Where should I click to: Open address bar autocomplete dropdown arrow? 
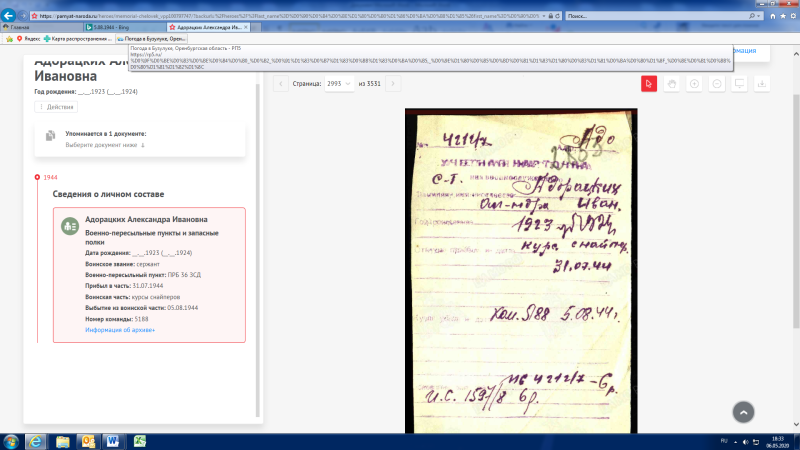point(543,16)
